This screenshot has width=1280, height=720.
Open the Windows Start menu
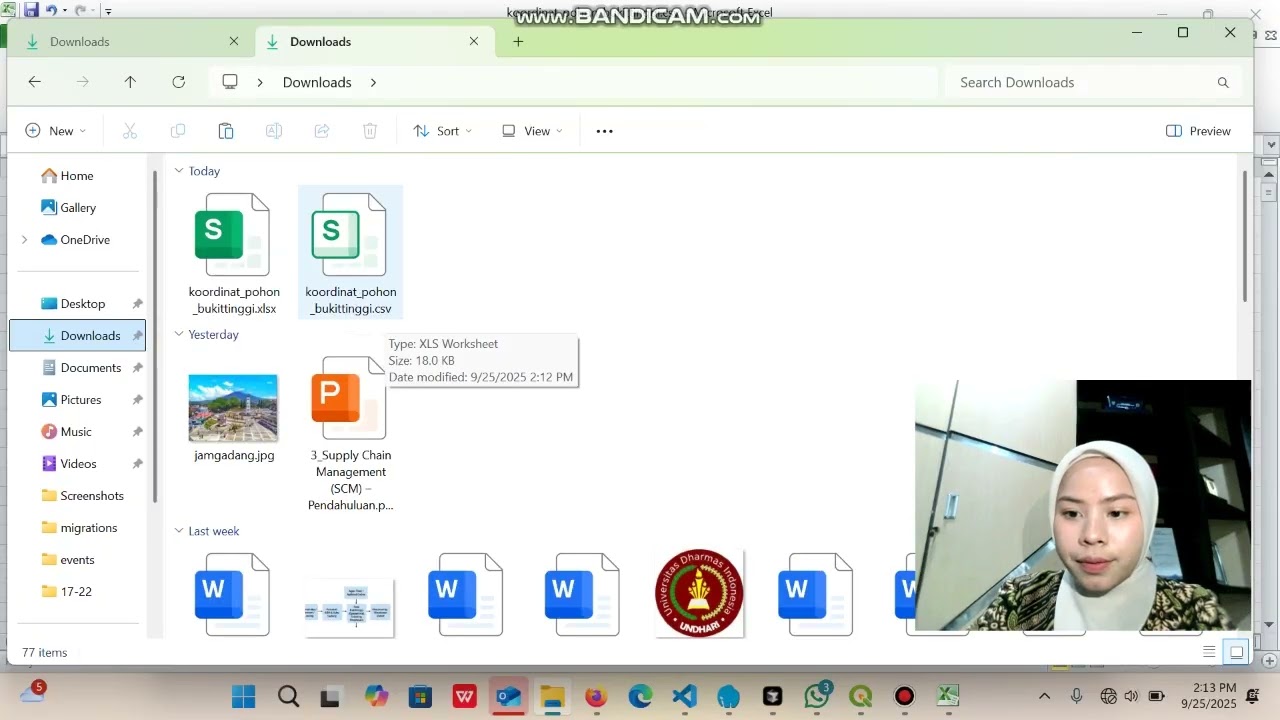[x=243, y=696]
